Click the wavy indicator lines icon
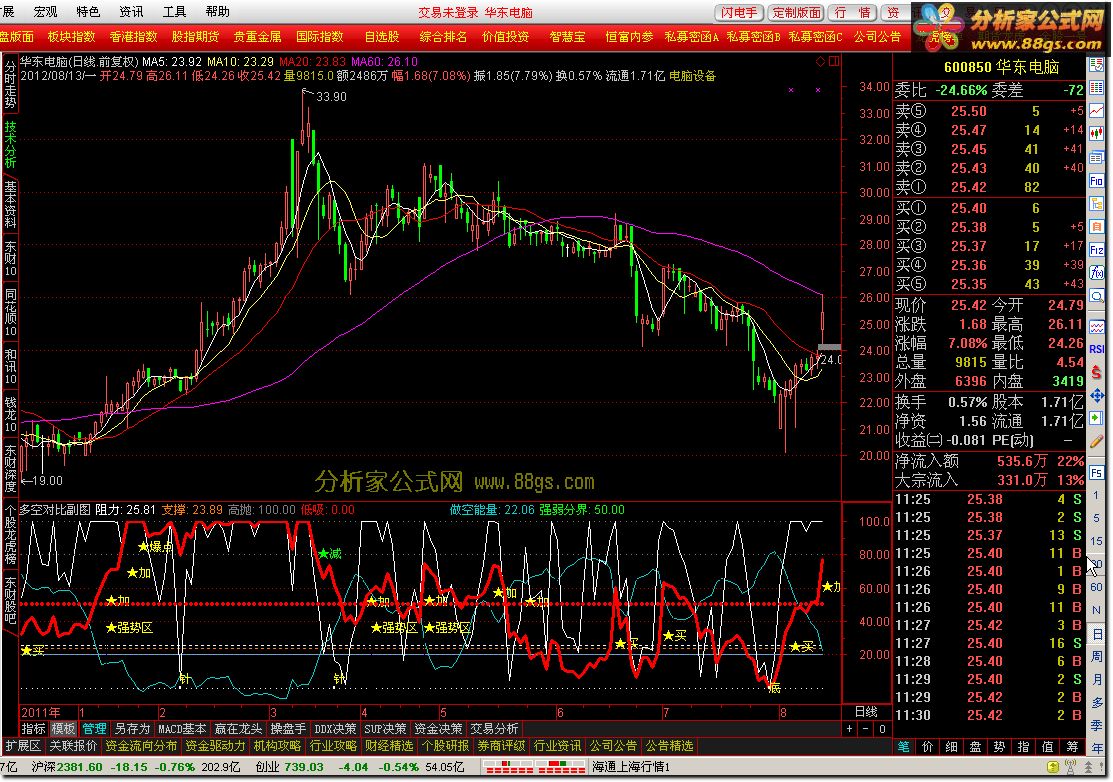This screenshot has width=1113, height=782. click(1097, 326)
